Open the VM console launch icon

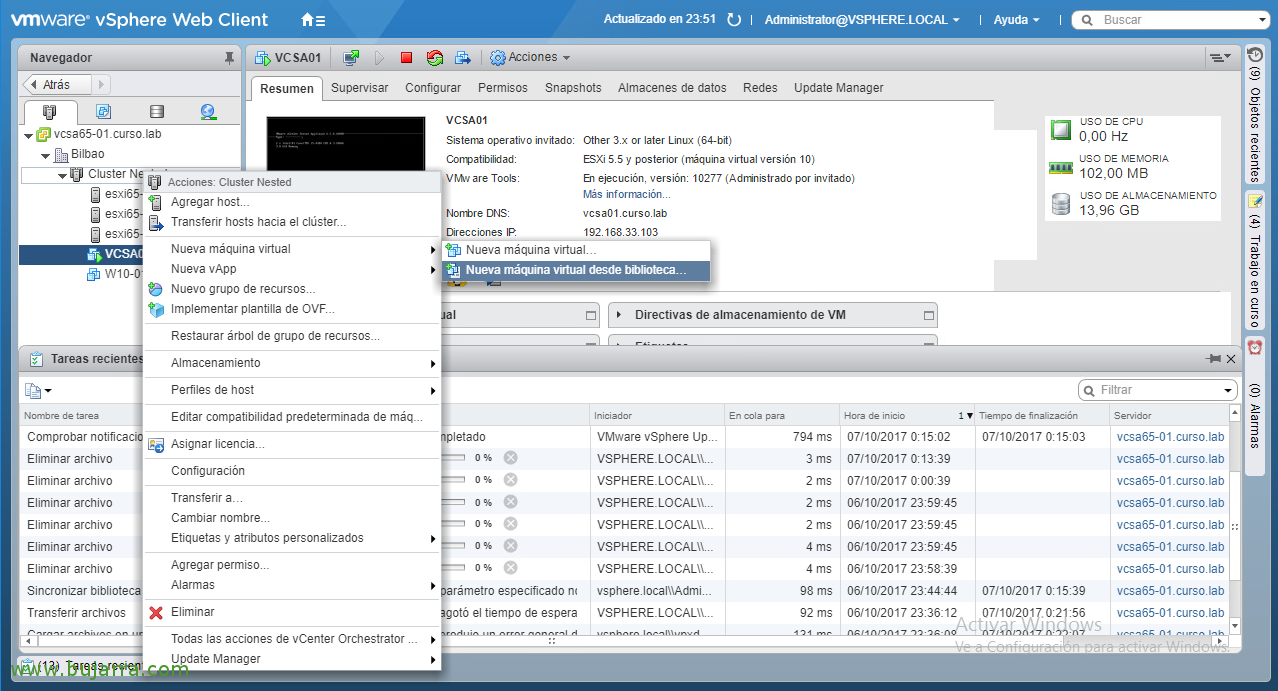click(351, 58)
